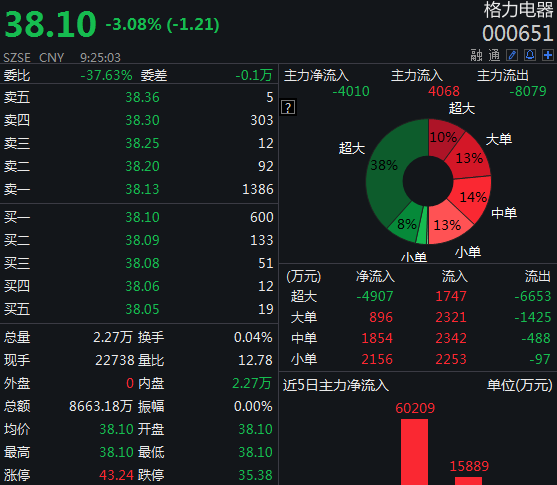Click the 总额 value 8663.18万
Viewport: 557px width, 485px height.
click(x=101, y=406)
